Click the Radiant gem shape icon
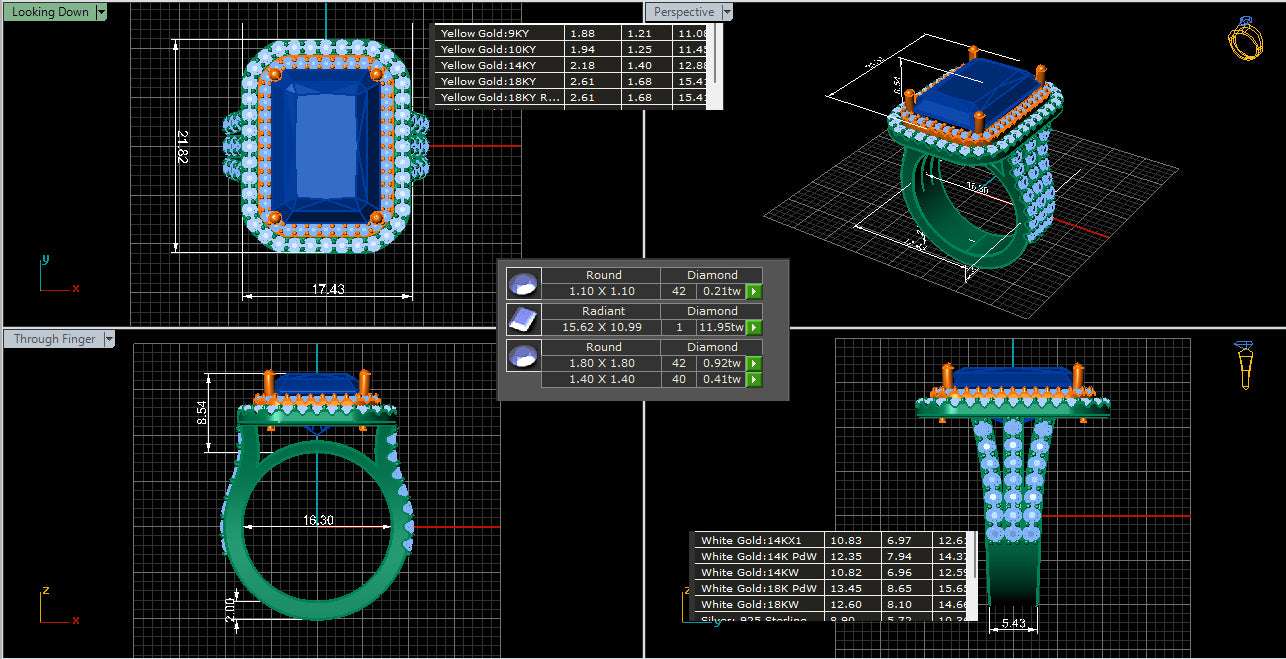 (x=523, y=319)
